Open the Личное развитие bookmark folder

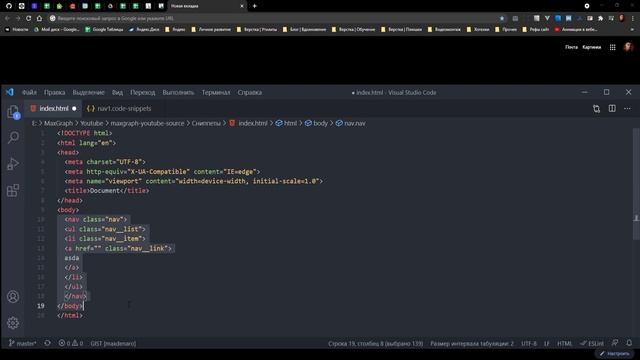211,29
